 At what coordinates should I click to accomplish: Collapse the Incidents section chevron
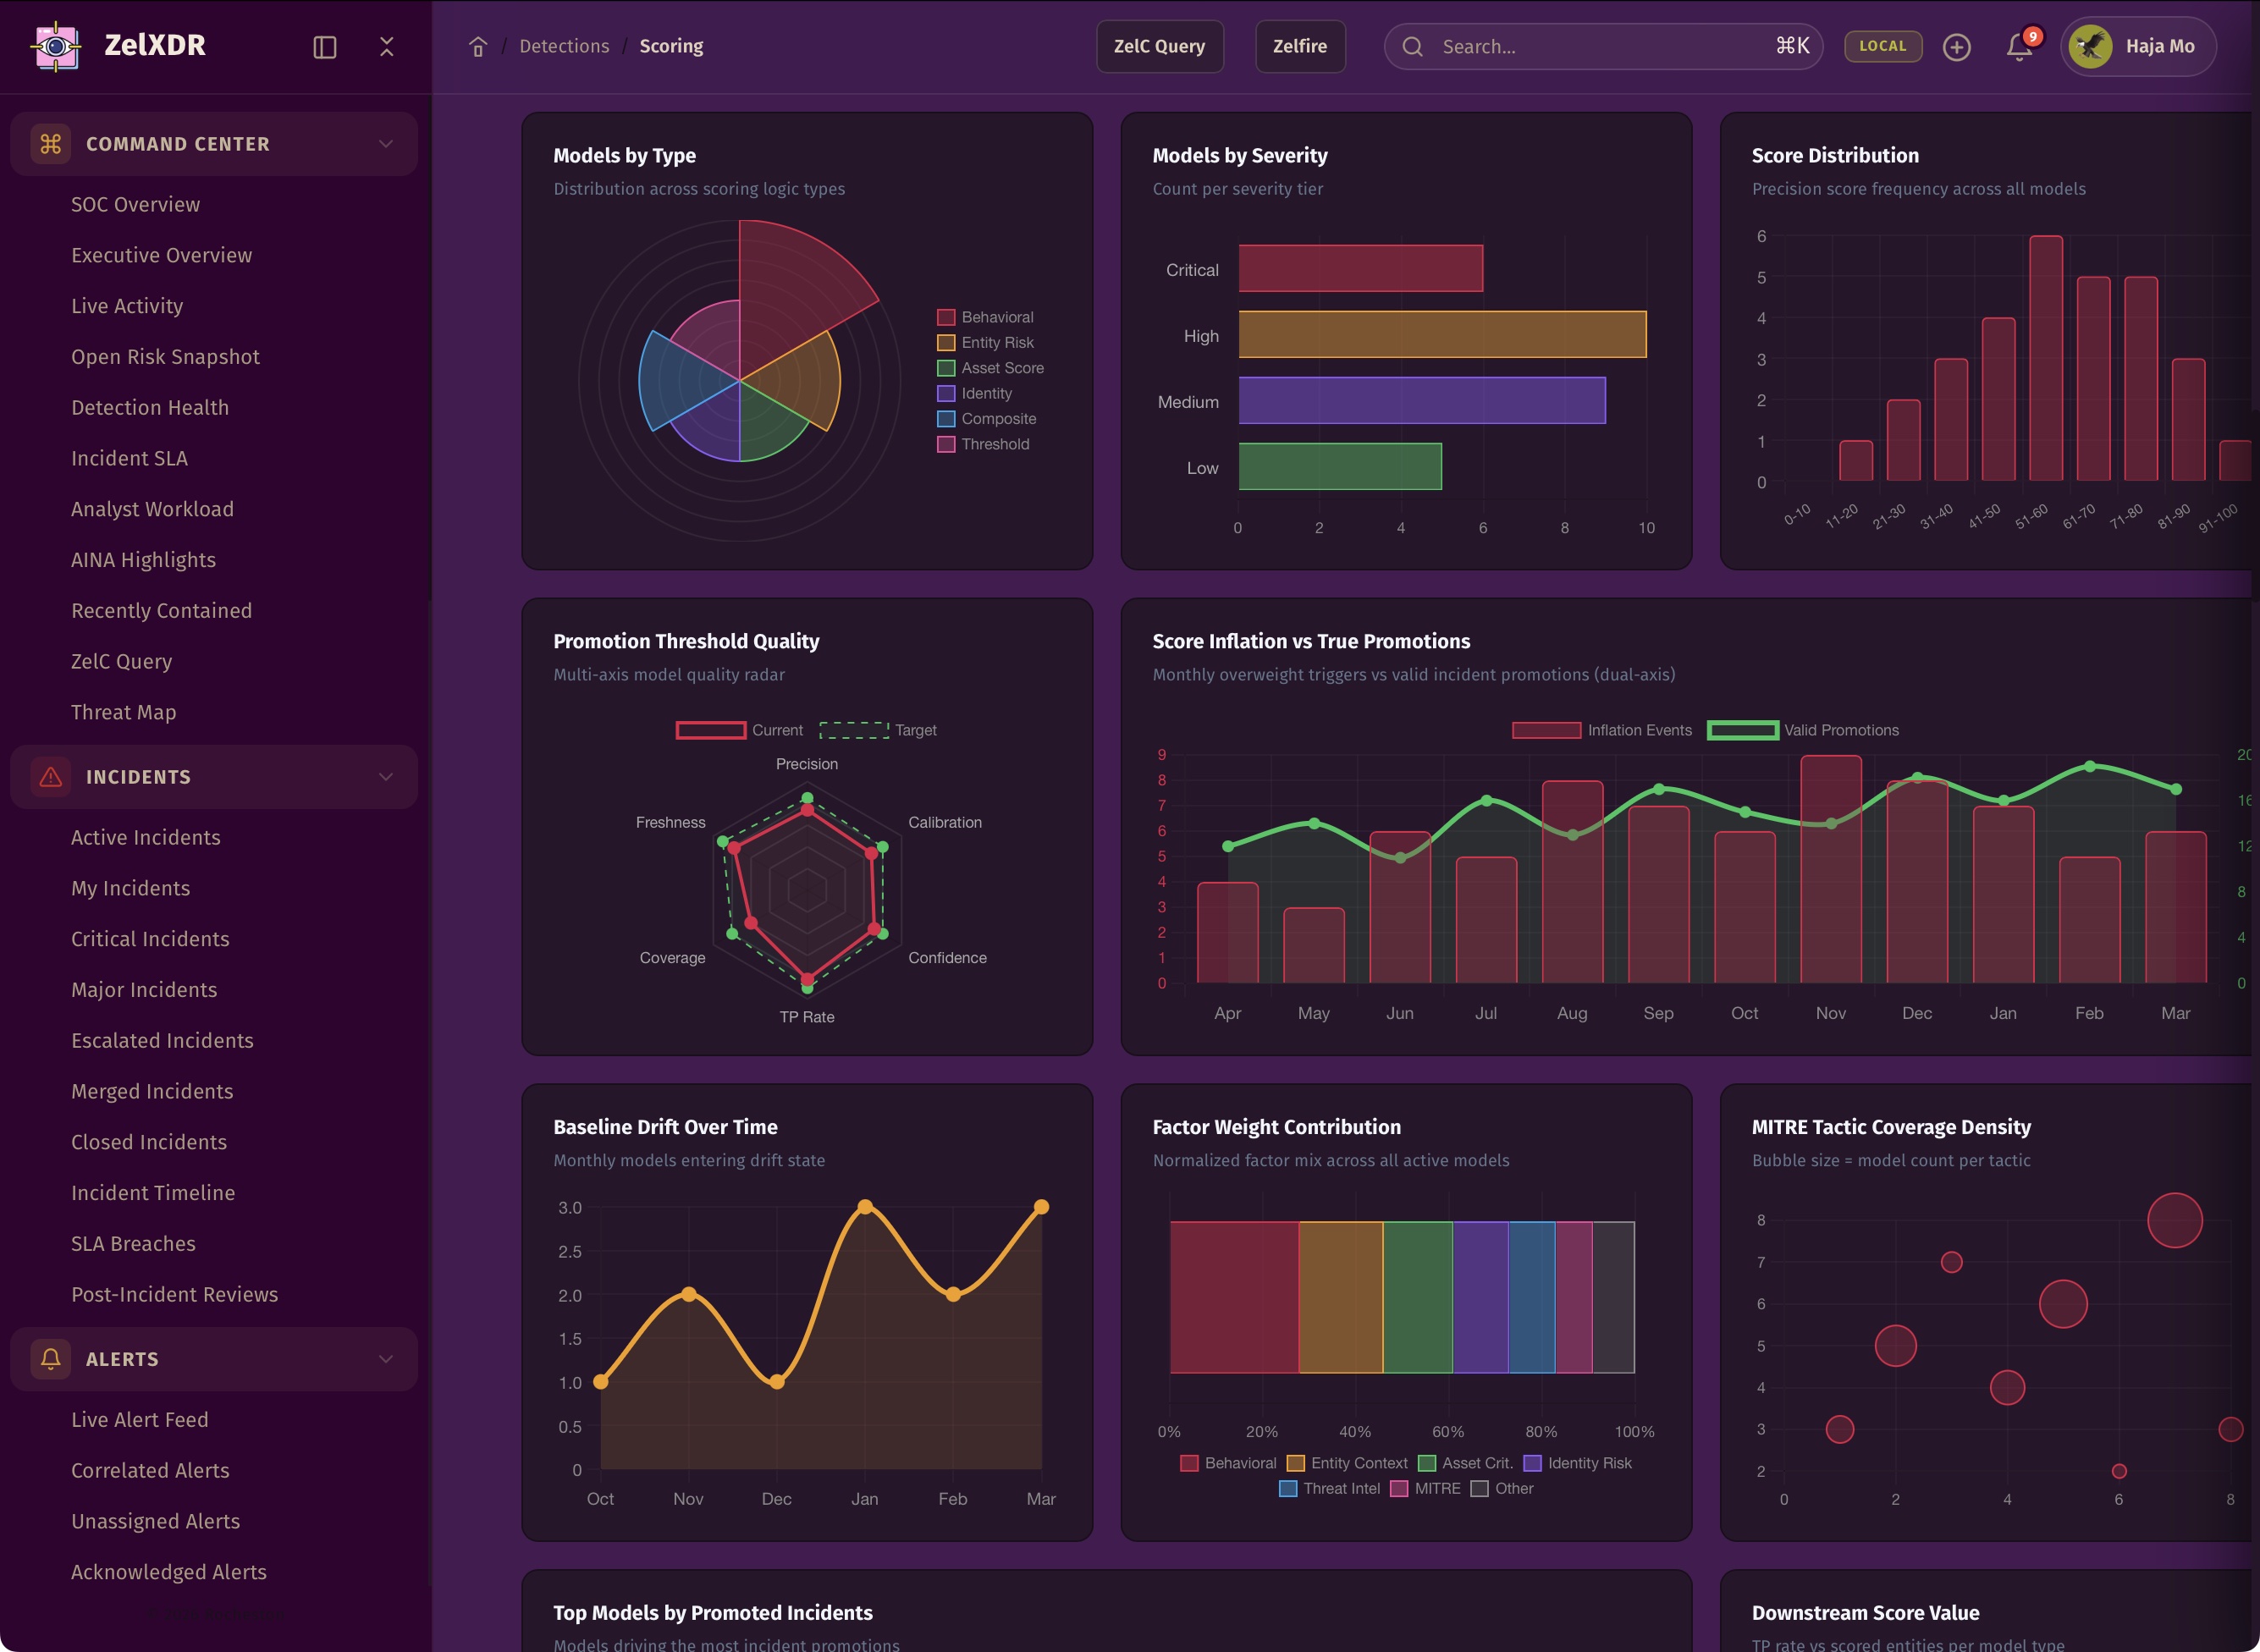tap(386, 777)
